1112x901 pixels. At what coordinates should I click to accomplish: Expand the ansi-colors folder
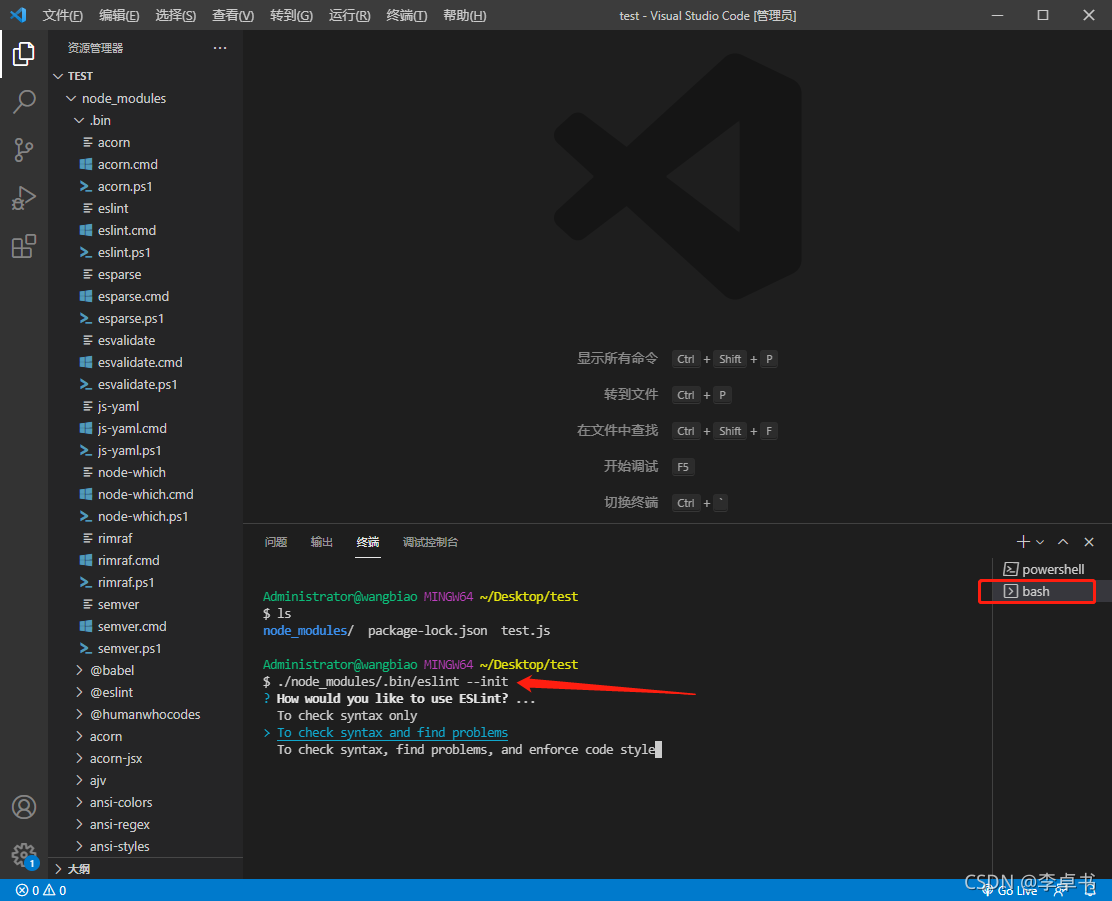click(x=121, y=802)
